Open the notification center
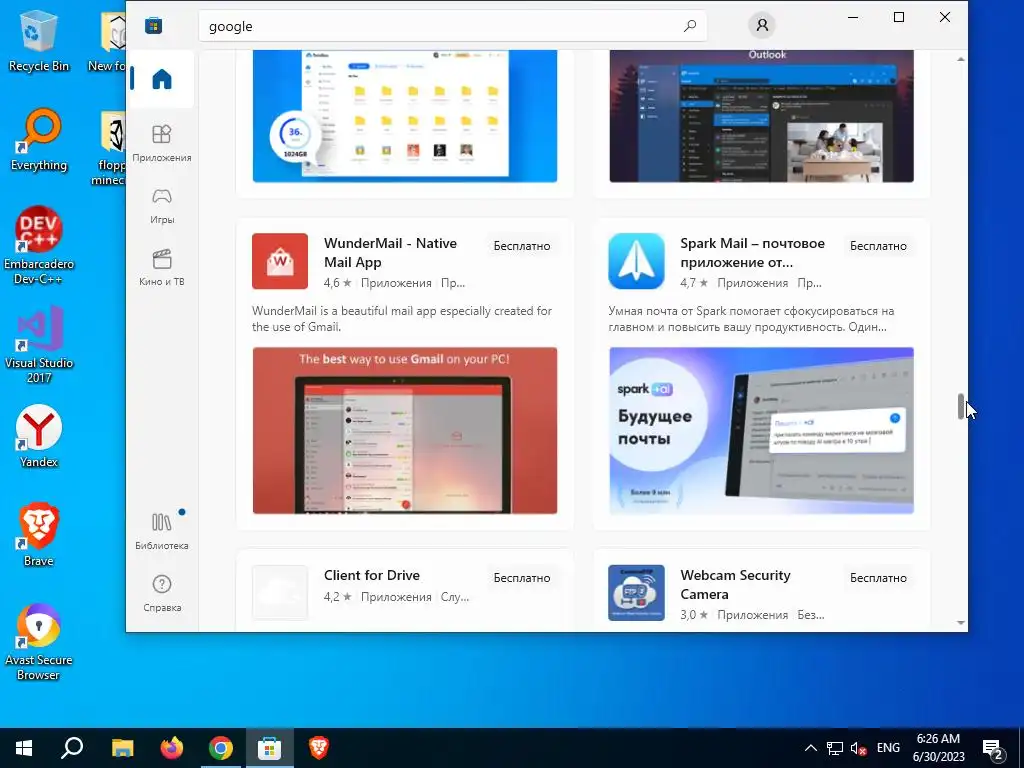 993,748
